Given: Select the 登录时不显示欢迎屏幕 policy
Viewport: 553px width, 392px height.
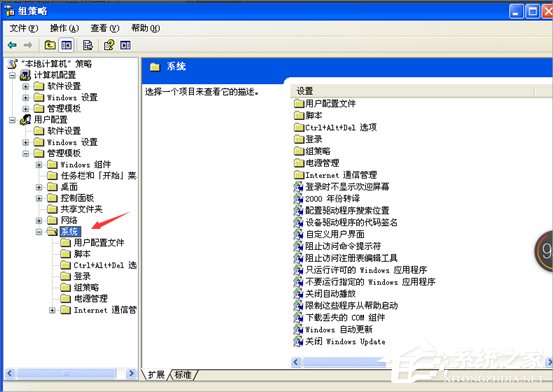Looking at the screenshot, I should (x=341, y=187).
